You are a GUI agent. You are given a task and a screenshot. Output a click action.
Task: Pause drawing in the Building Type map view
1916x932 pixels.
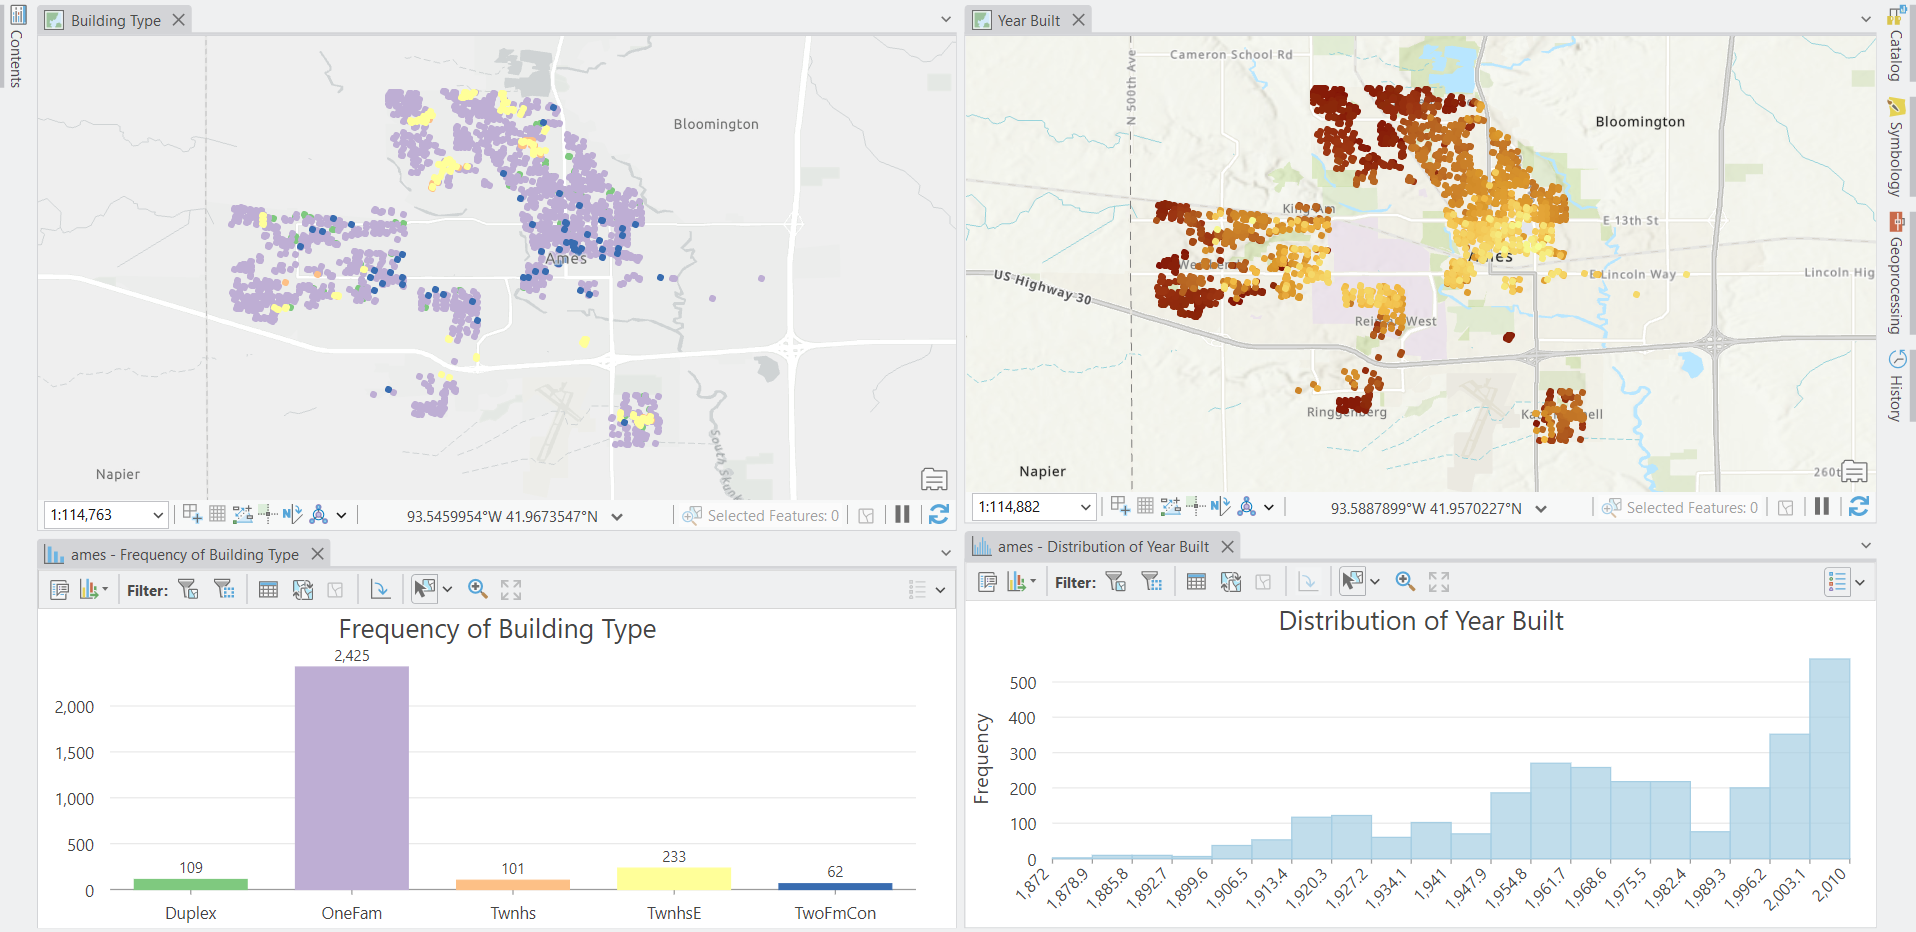point(902,514)
